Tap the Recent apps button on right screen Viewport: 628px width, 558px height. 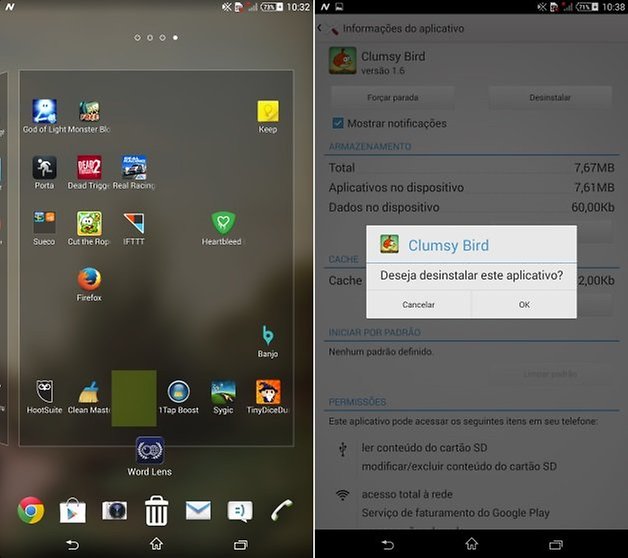click(x=556, y=544)
